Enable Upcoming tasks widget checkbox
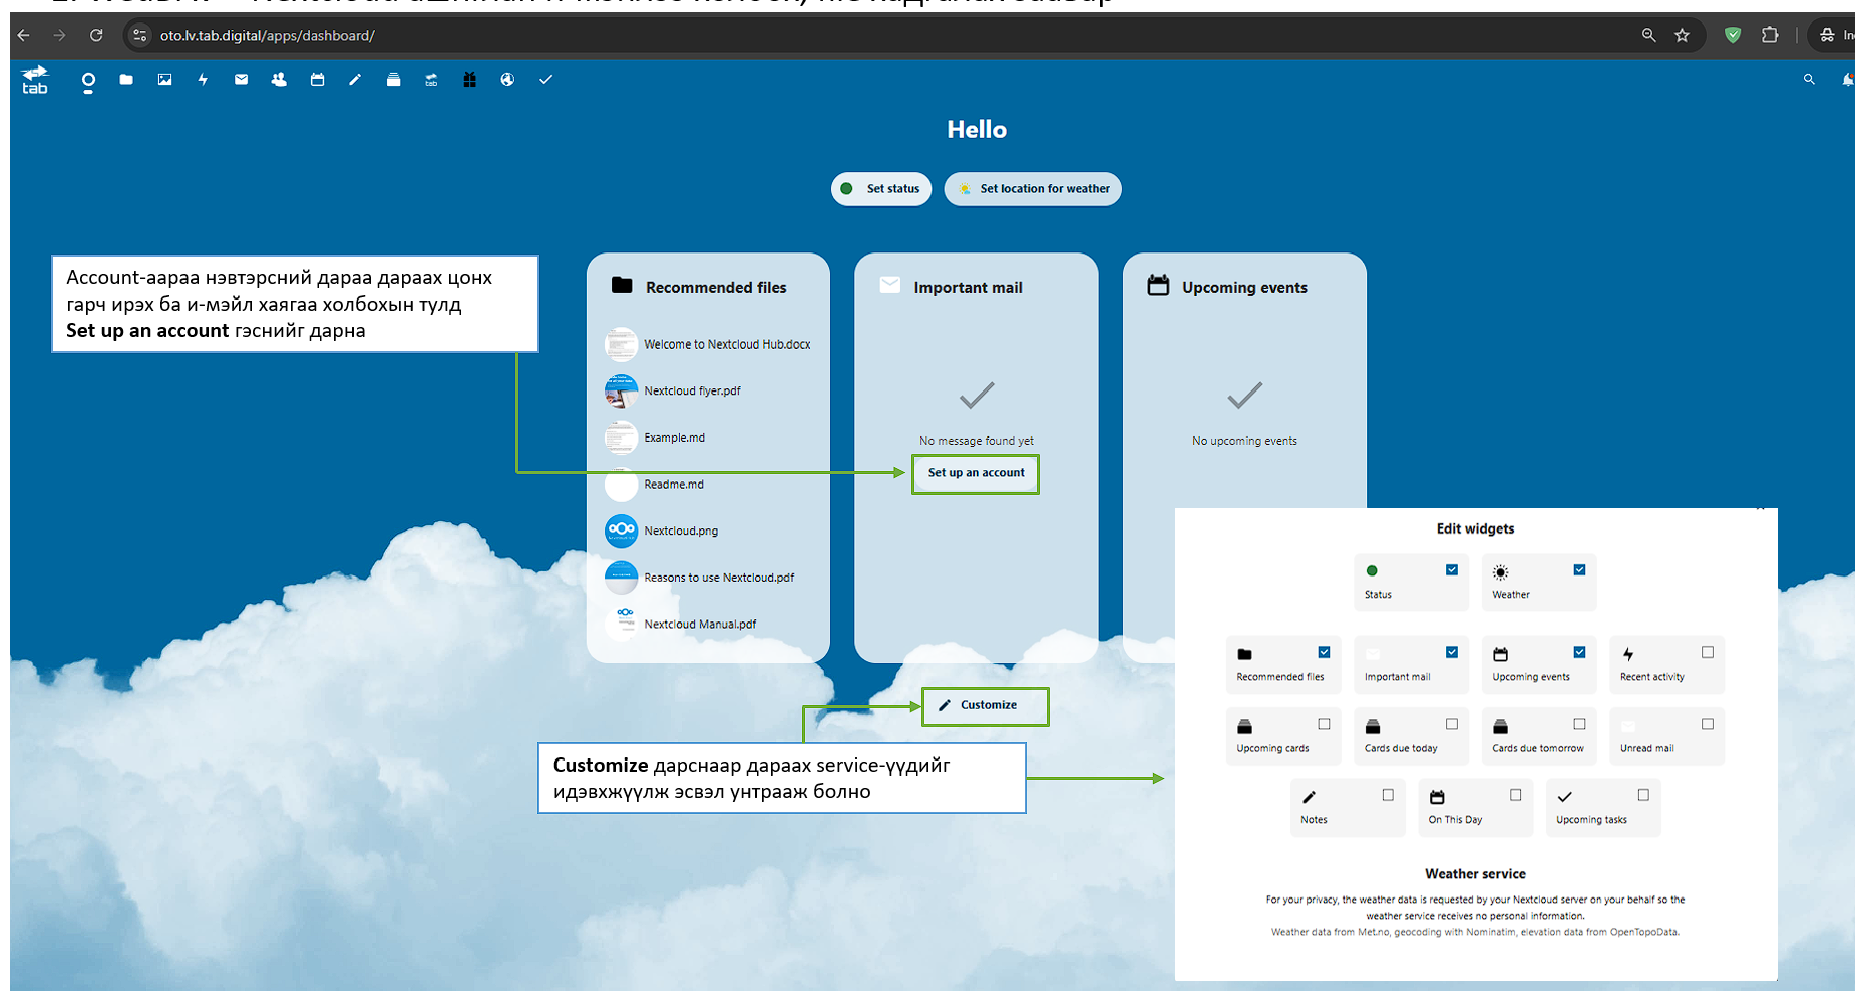The height and width of the screenshot is (991, 1855). tap(1643, 795)
